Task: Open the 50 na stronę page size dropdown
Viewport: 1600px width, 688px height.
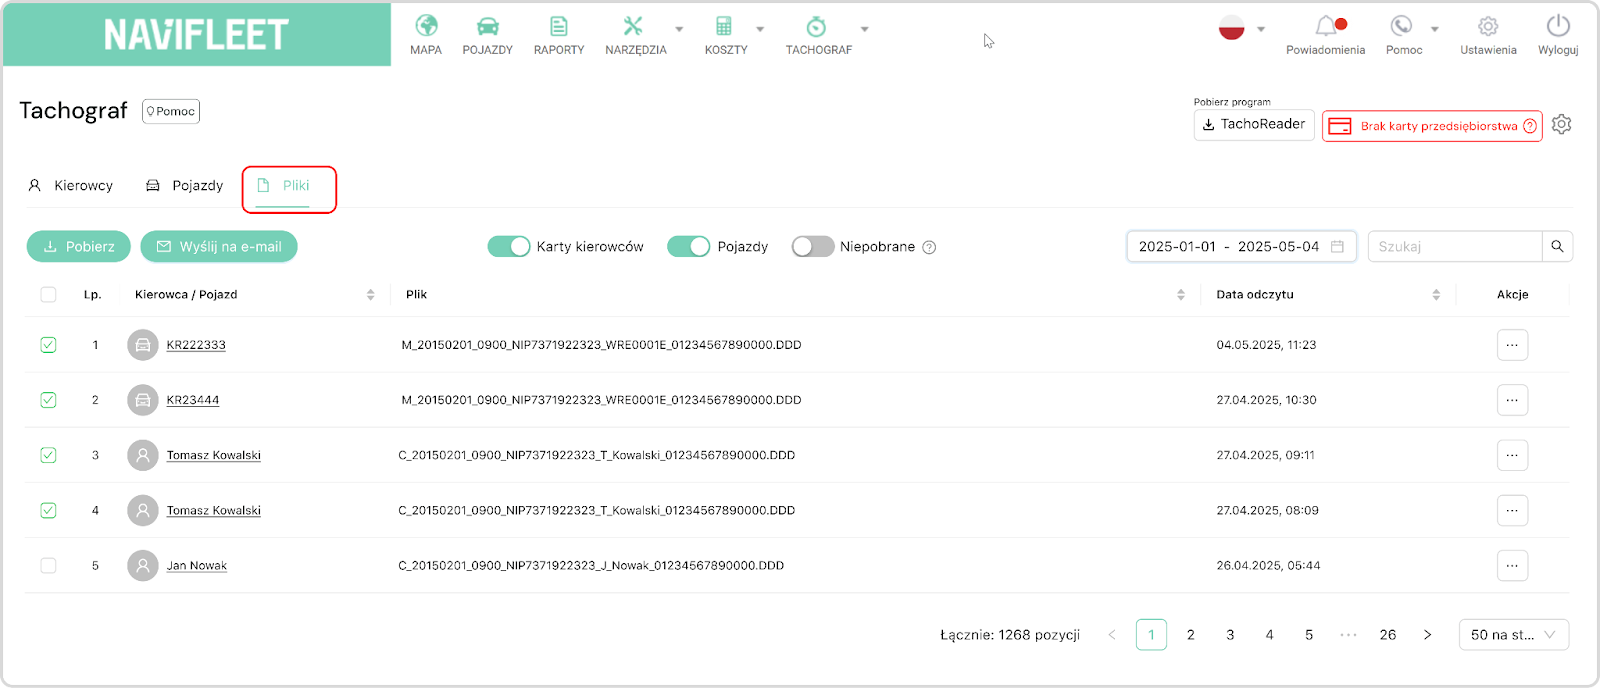Action: coord(1514,635)
